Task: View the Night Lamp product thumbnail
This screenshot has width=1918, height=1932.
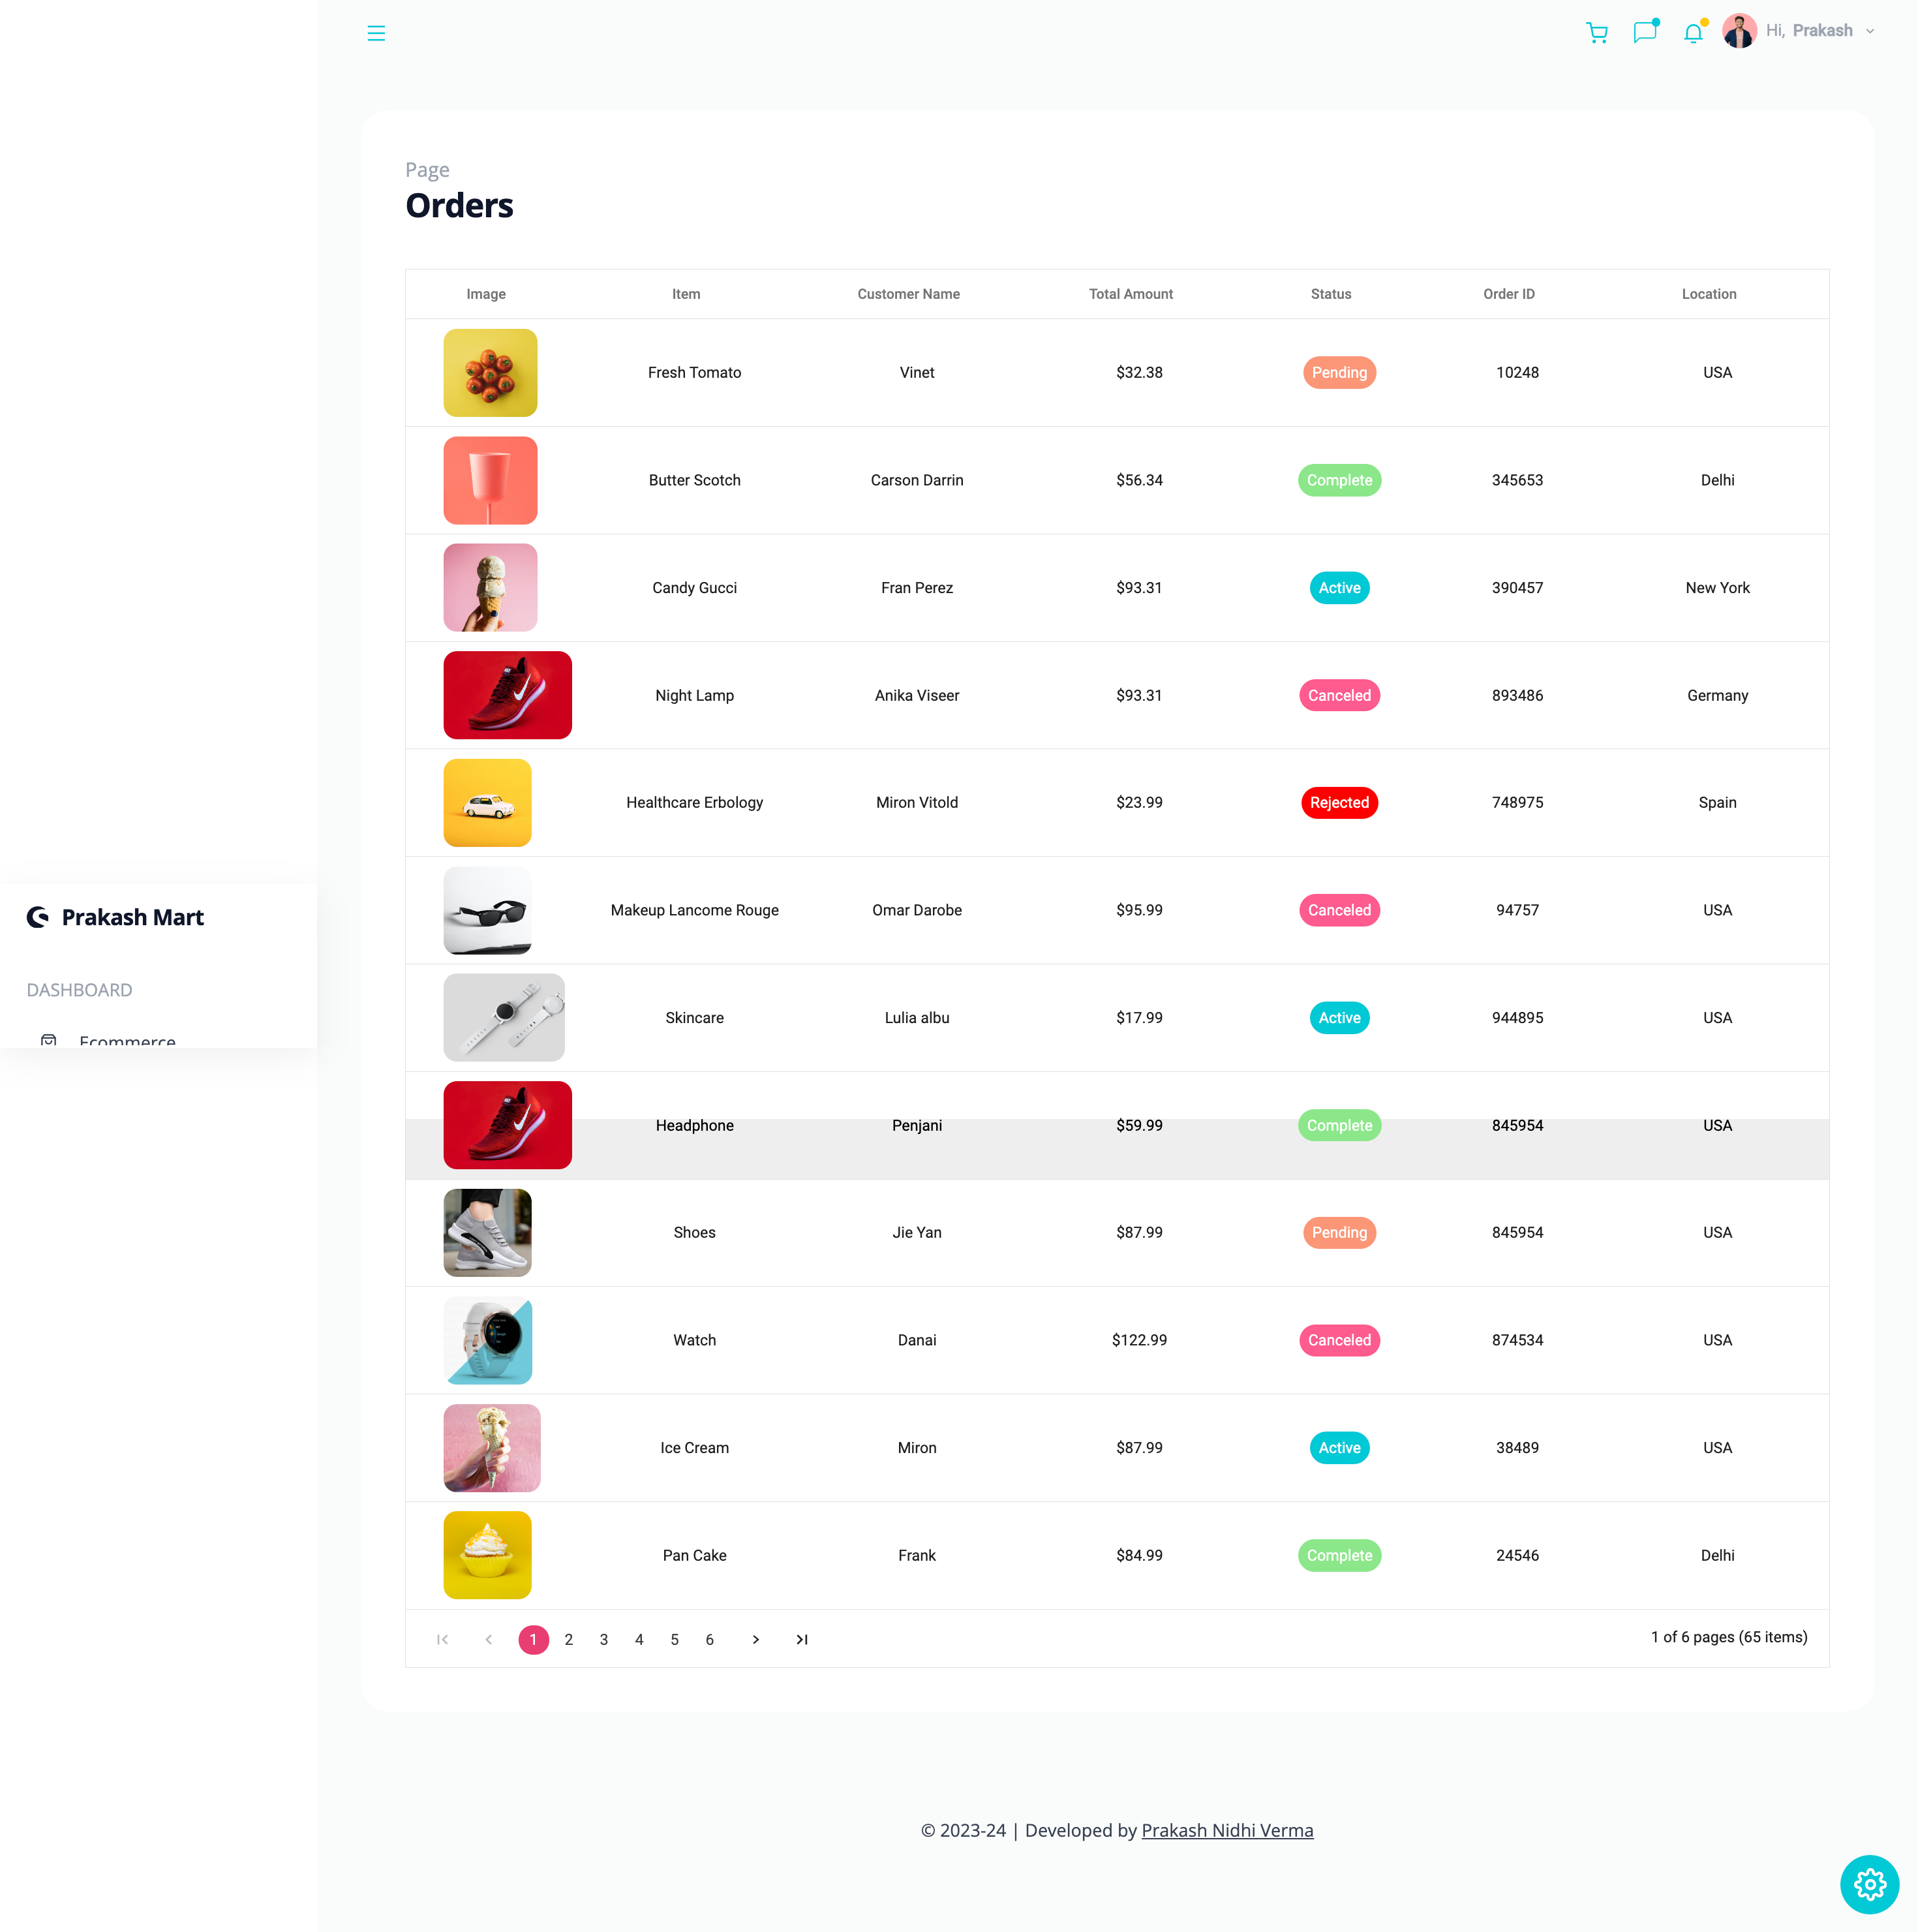Action: (x=507, y=695)
